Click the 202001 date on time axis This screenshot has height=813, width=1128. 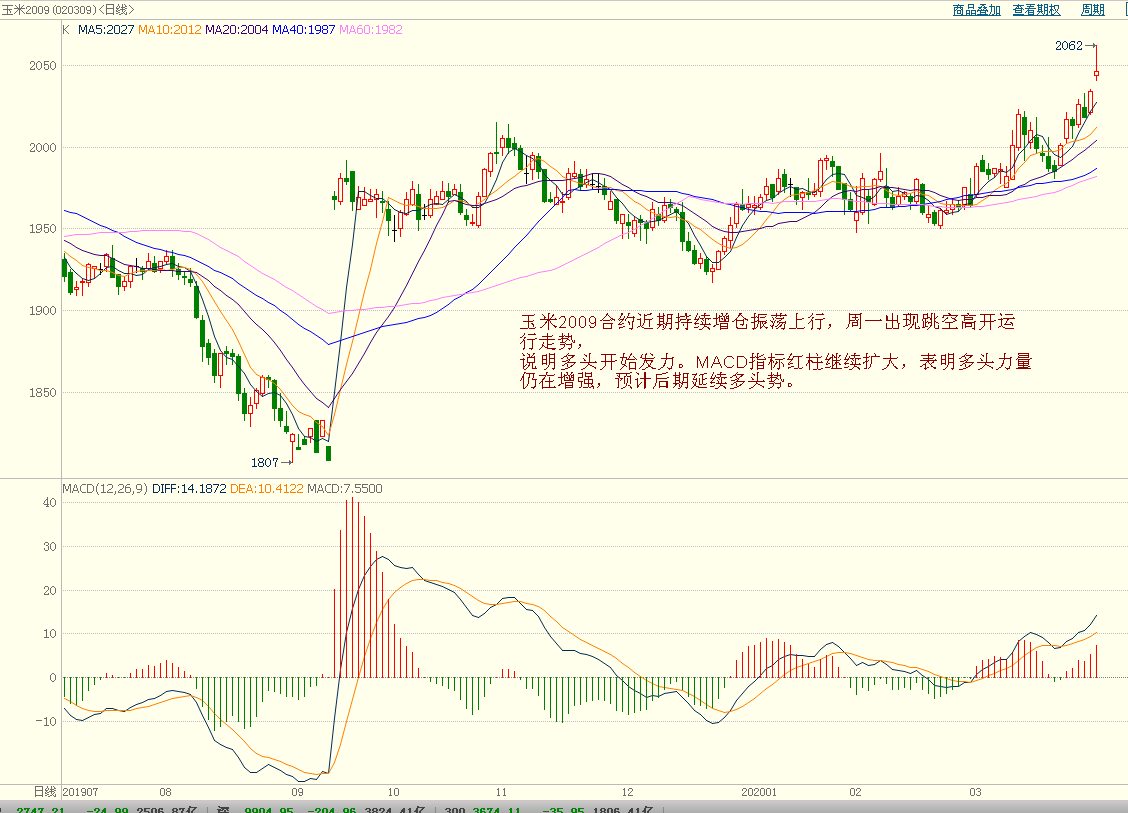tap(759, 791)
